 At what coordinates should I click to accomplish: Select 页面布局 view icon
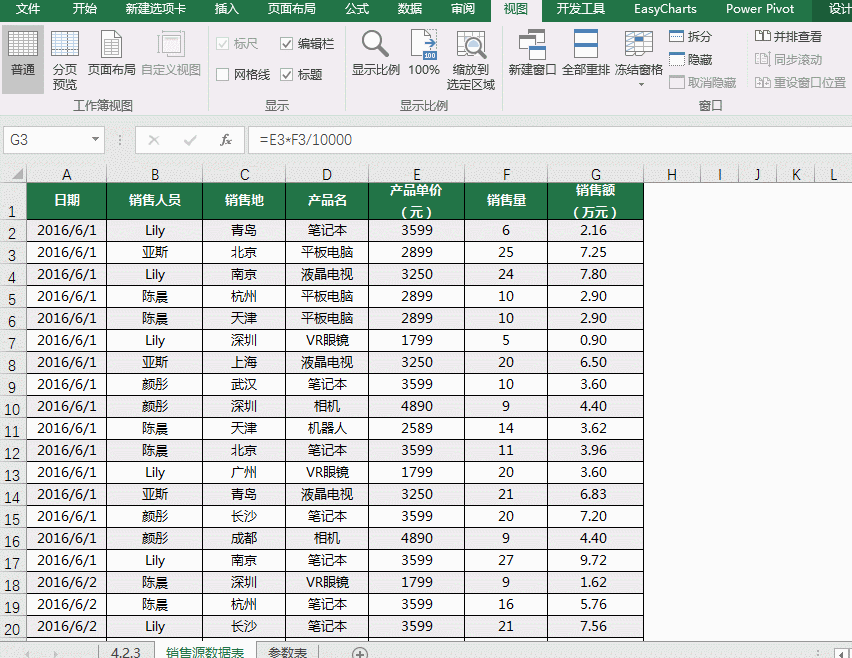(x=111, y=55)
